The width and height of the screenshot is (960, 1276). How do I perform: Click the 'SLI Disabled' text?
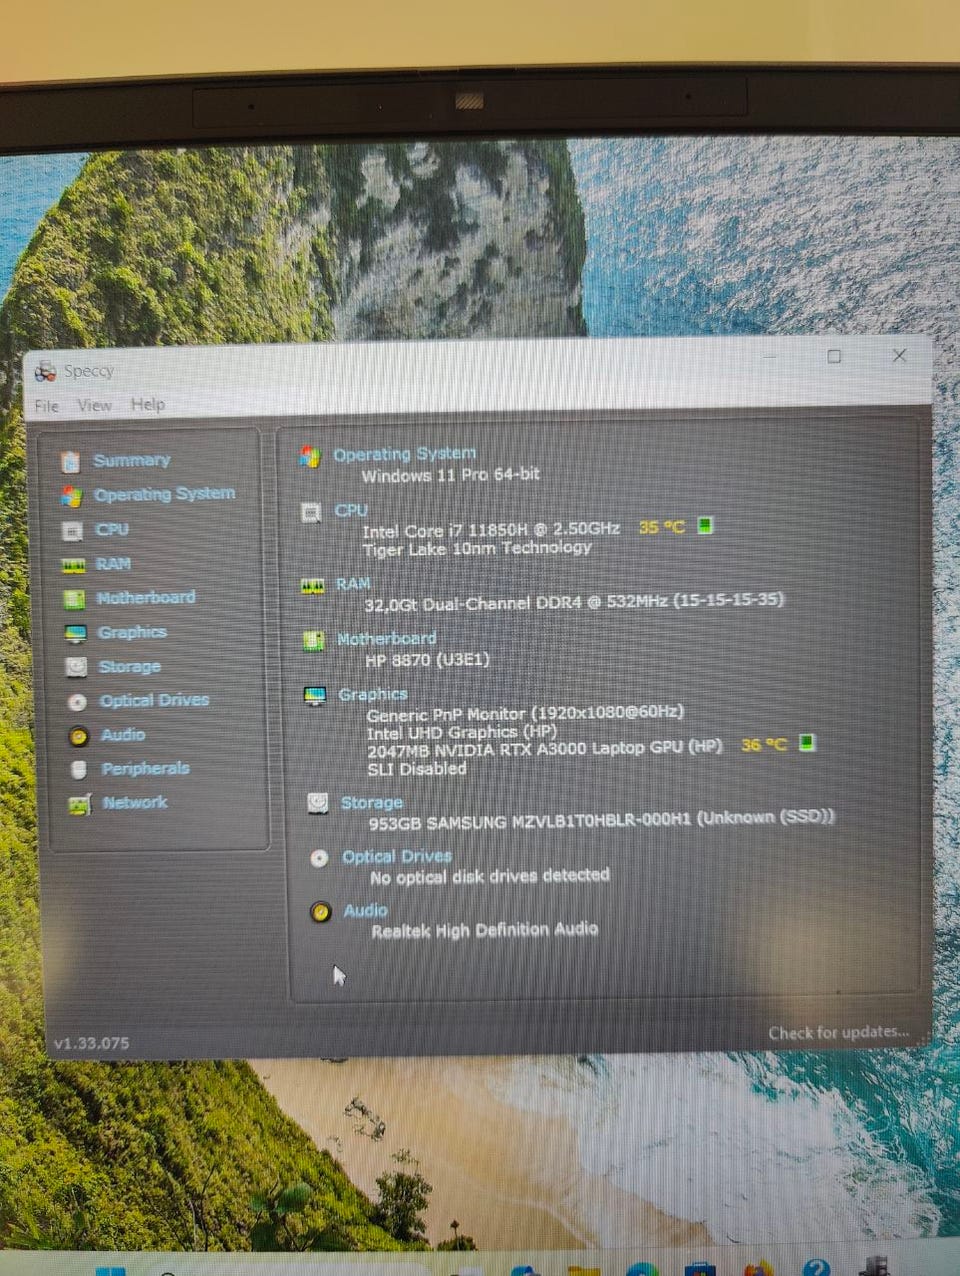pos(417,768)
